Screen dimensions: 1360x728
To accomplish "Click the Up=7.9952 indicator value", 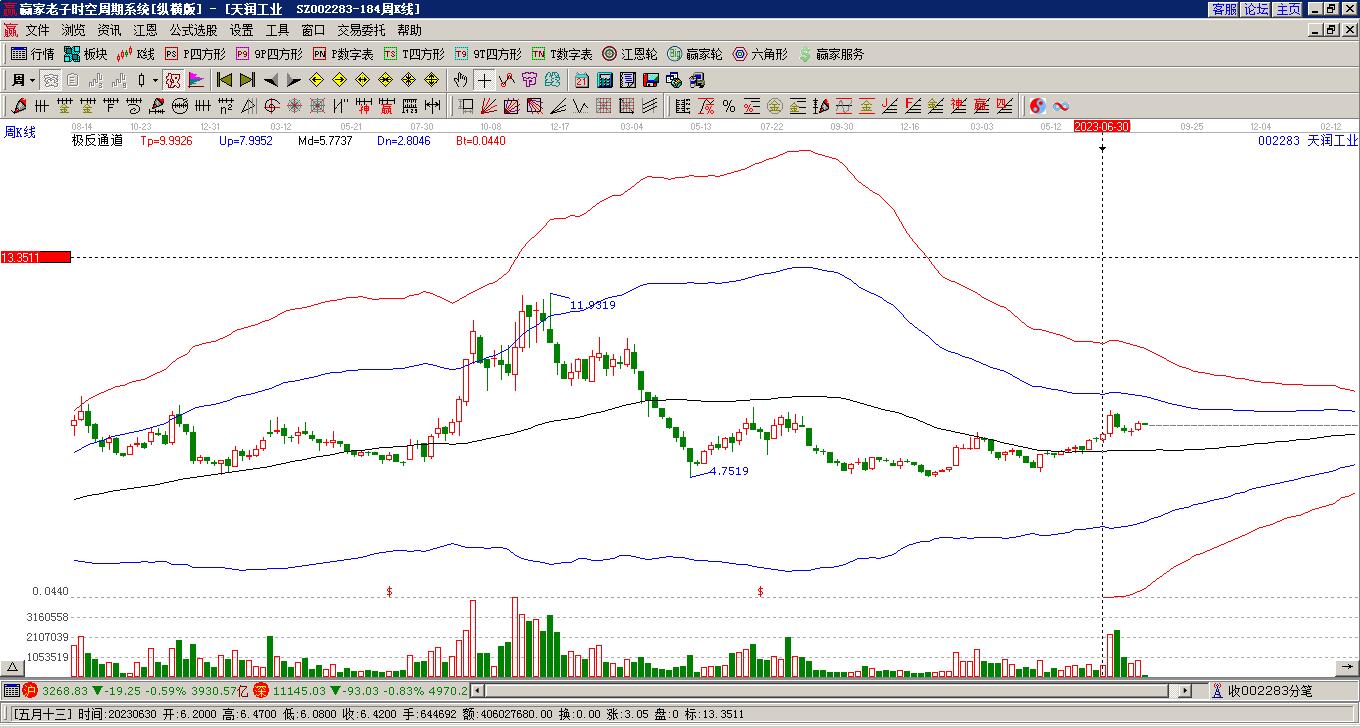I will tap(246, 141).
